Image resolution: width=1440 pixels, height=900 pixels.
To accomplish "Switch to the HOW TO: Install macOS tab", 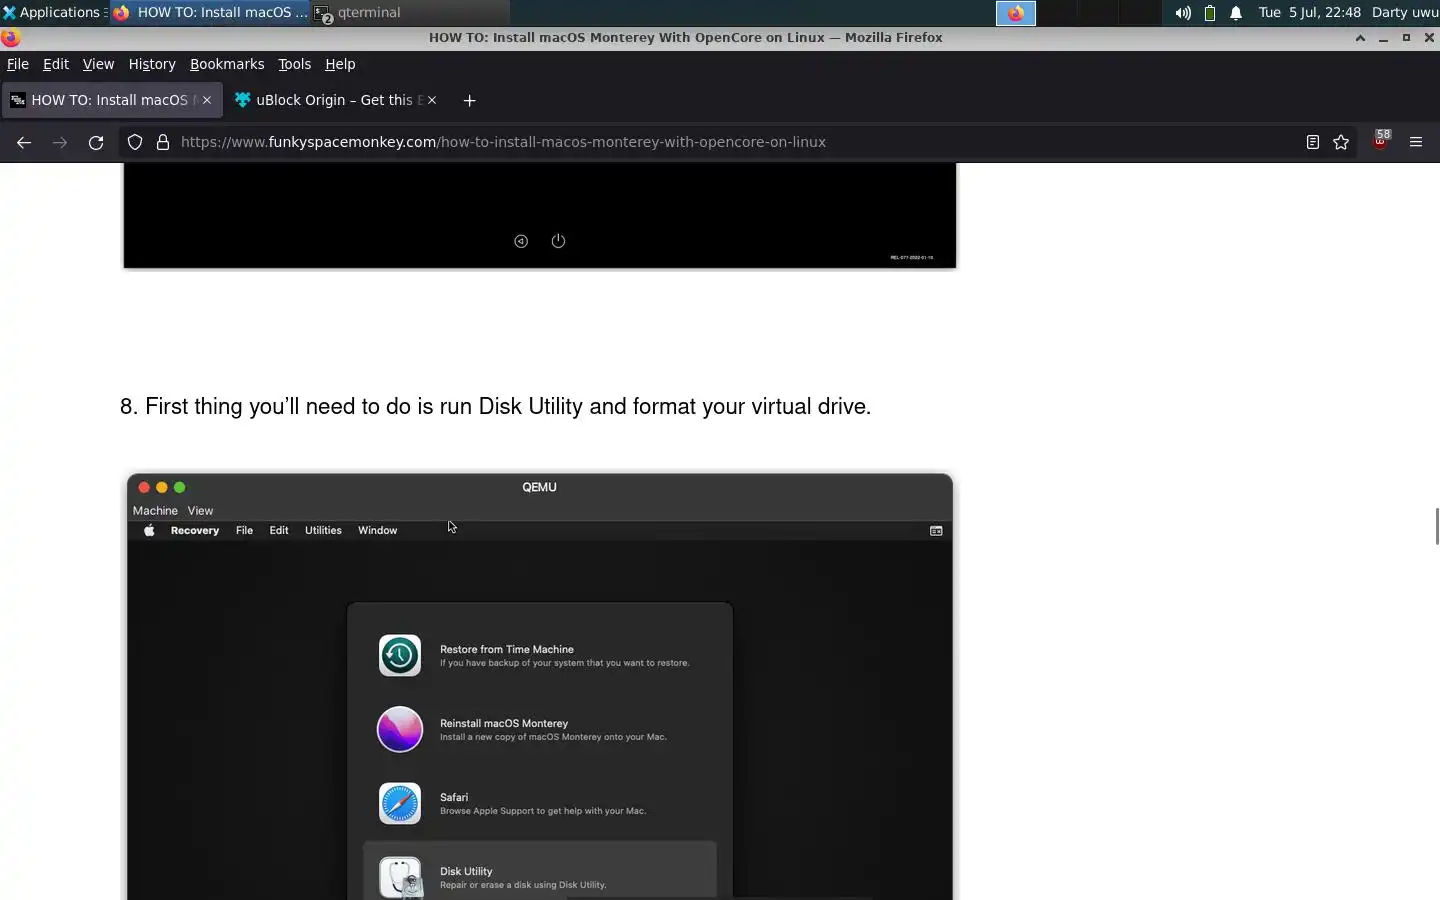I will tap(110, 100).
